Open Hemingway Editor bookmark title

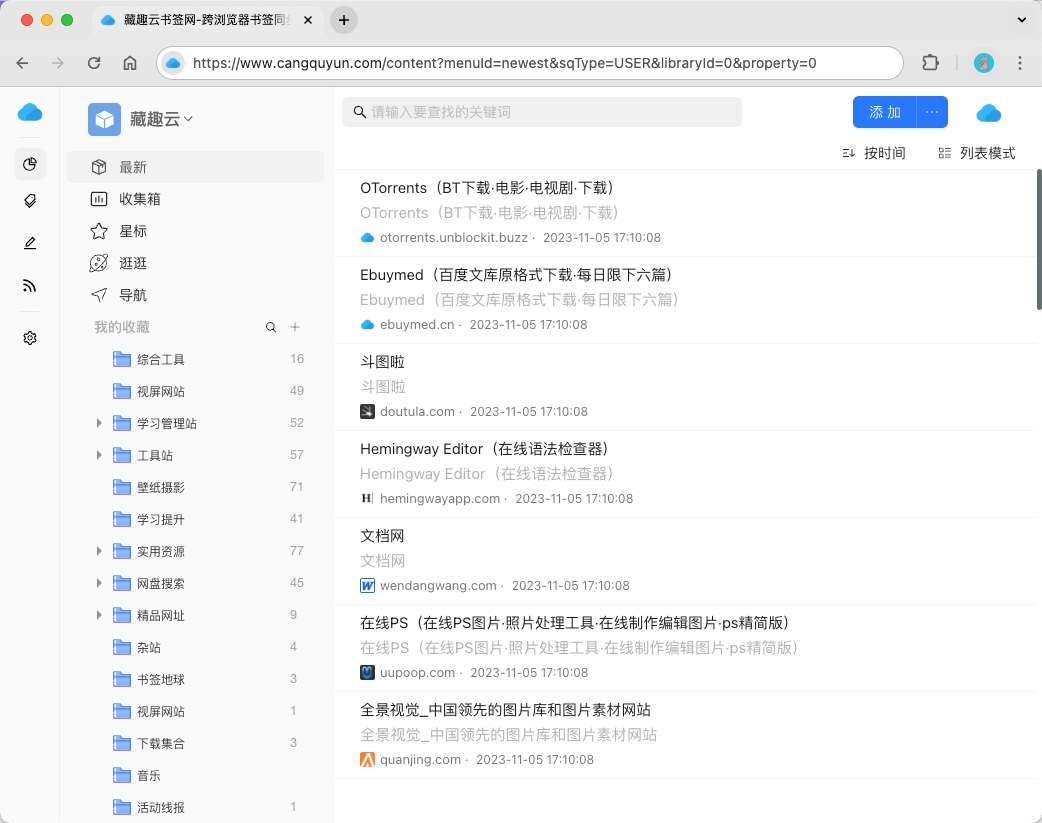486,449
